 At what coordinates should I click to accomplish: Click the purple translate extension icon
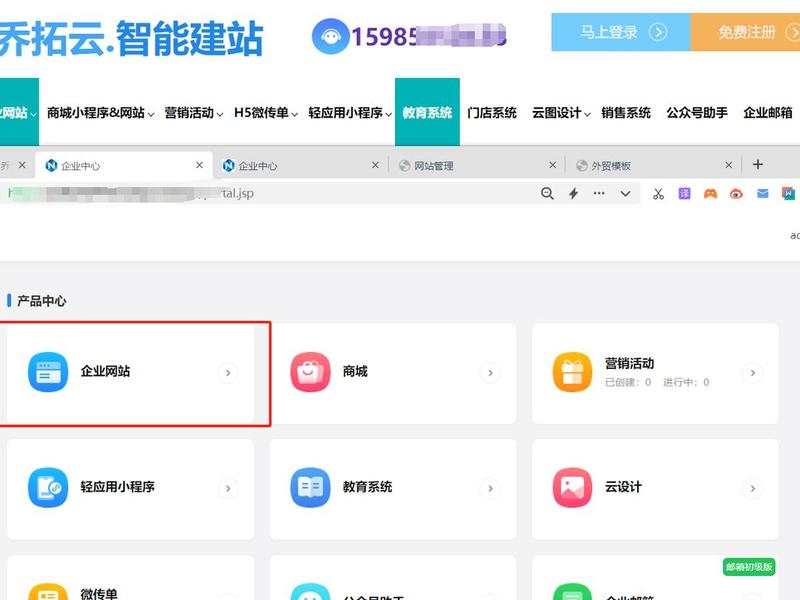pyautogui.click(x=684, y=193)
